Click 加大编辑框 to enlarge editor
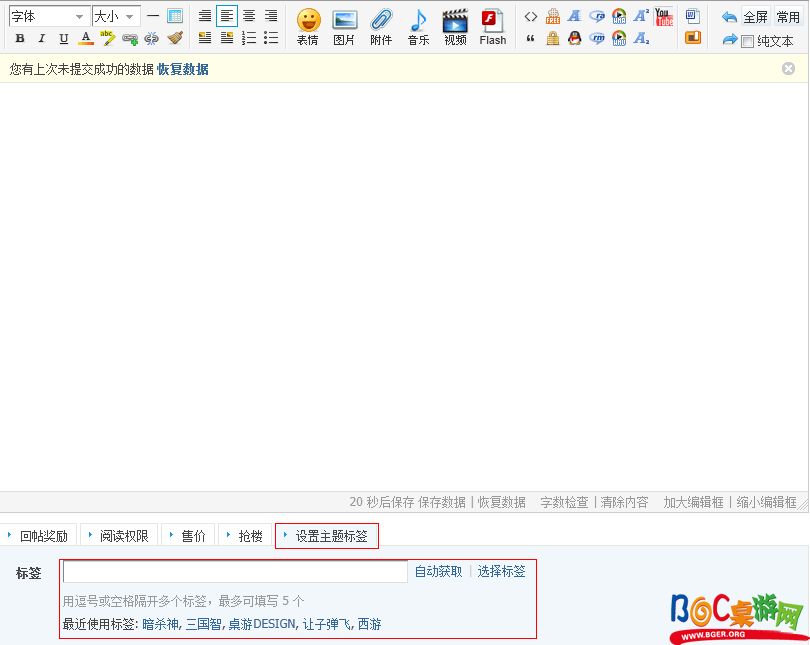The image size is (810, 645). [x=693, y=502]
